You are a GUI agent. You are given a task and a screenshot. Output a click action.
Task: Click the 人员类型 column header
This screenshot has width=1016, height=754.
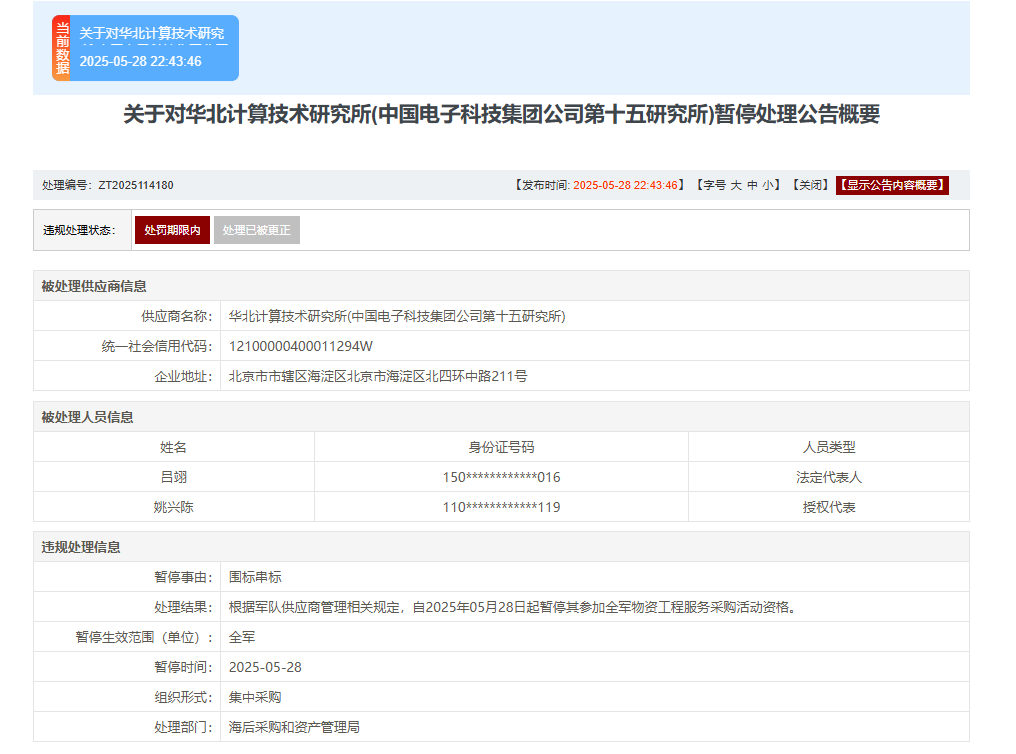(x=829, y=447)
